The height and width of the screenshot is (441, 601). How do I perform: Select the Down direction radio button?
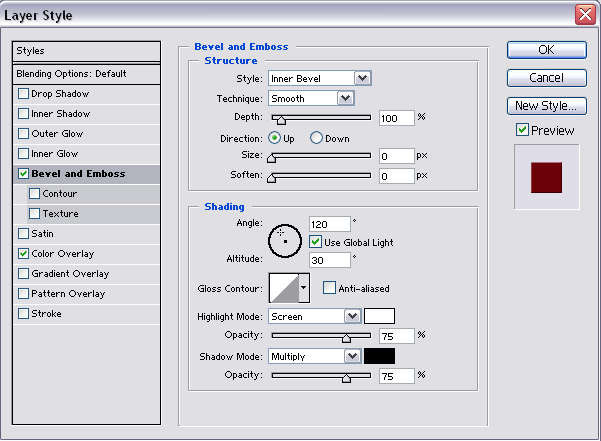click(x=316, y=138)
